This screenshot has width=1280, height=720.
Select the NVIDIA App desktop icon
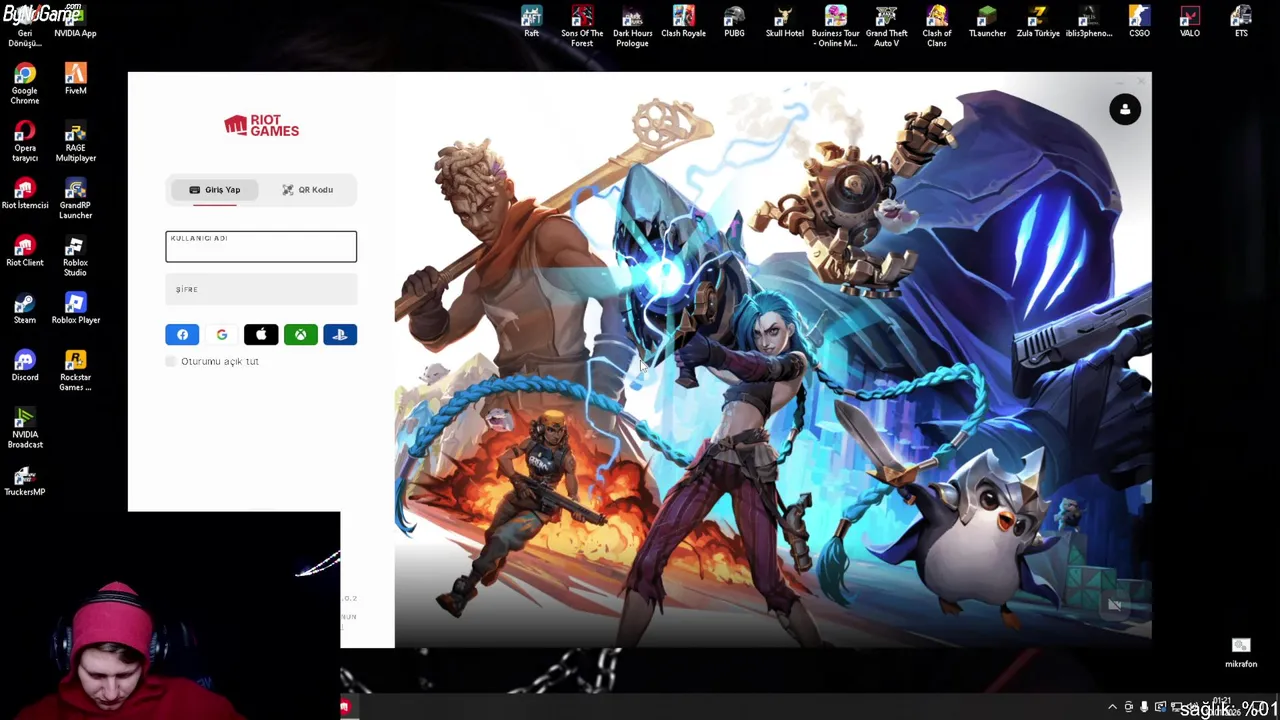(75, 22)
